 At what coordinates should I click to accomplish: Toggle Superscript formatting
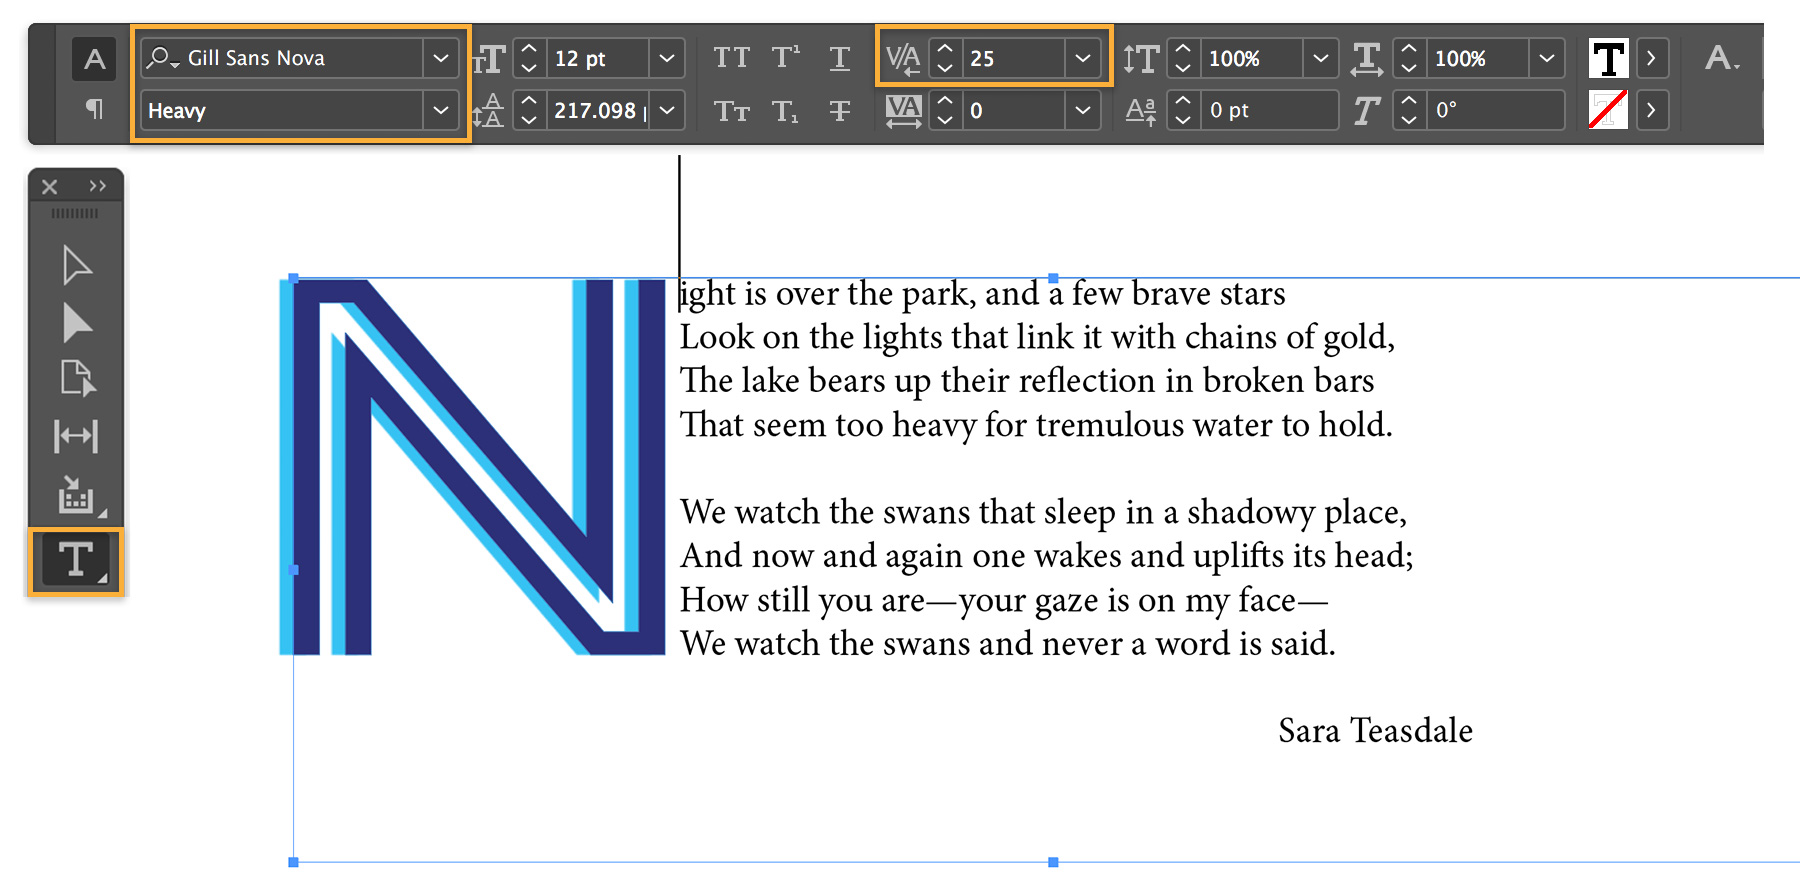pyautogui.click(x=786, y=57)
